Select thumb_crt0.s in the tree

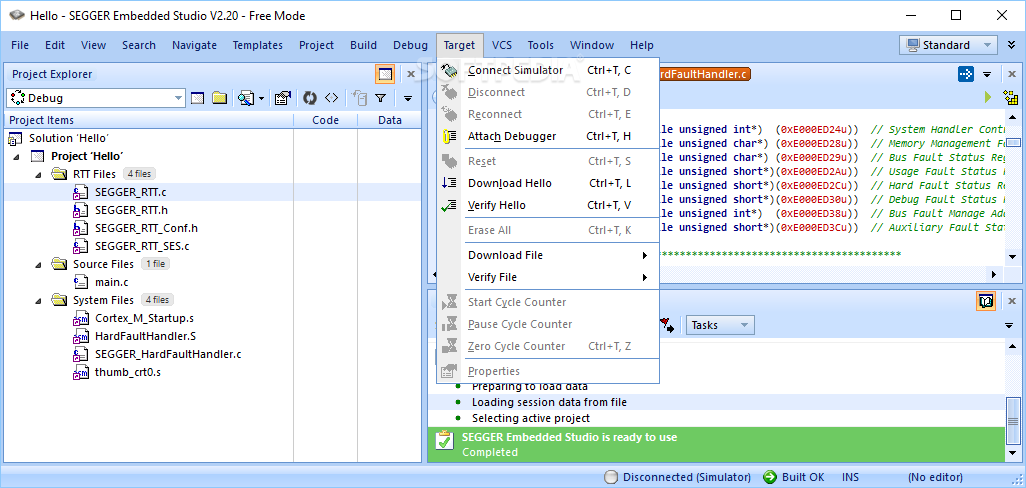pos(128,373)
